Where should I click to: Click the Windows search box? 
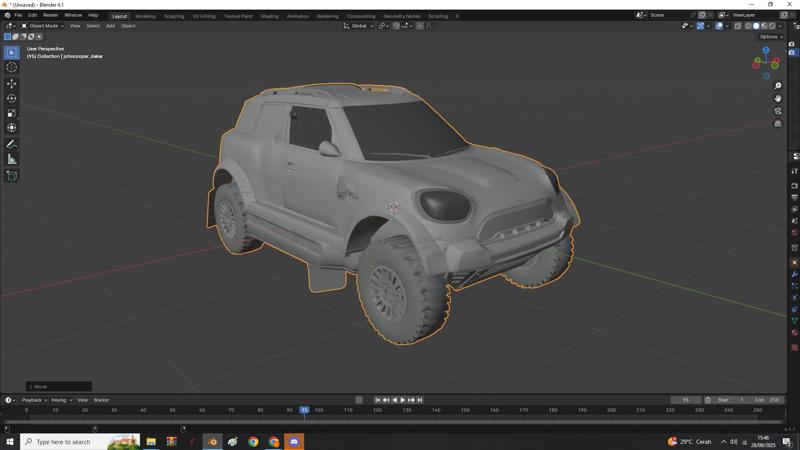pos(81,441)
